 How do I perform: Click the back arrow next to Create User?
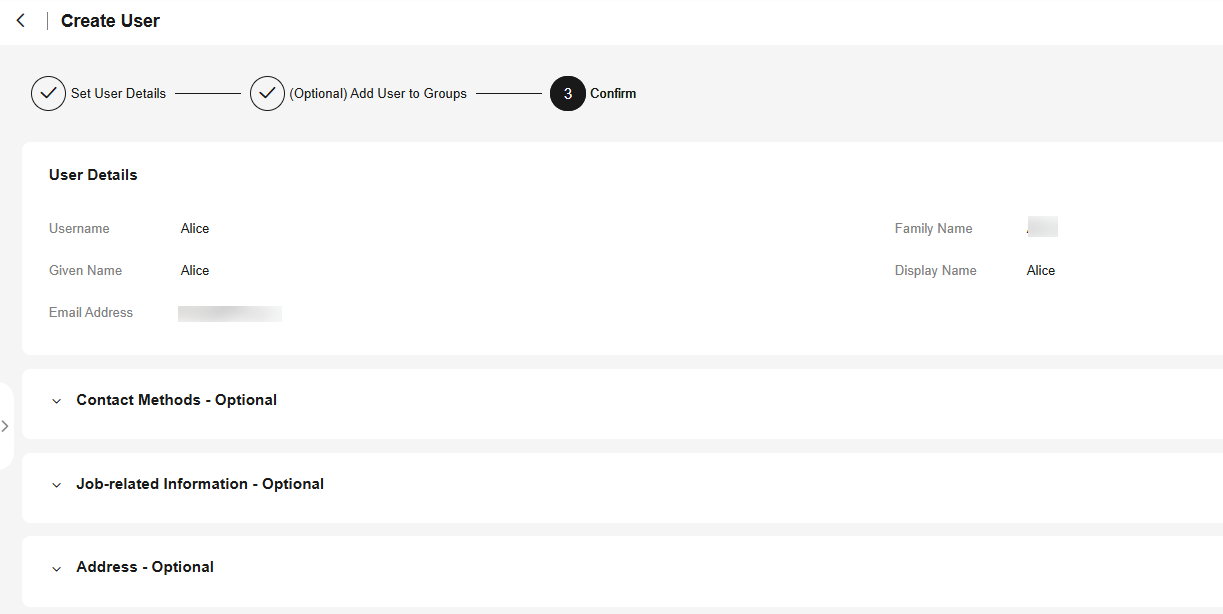20,20
